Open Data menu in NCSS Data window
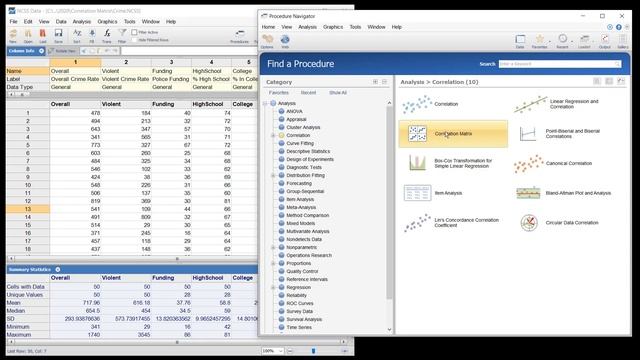 (61, 22)
